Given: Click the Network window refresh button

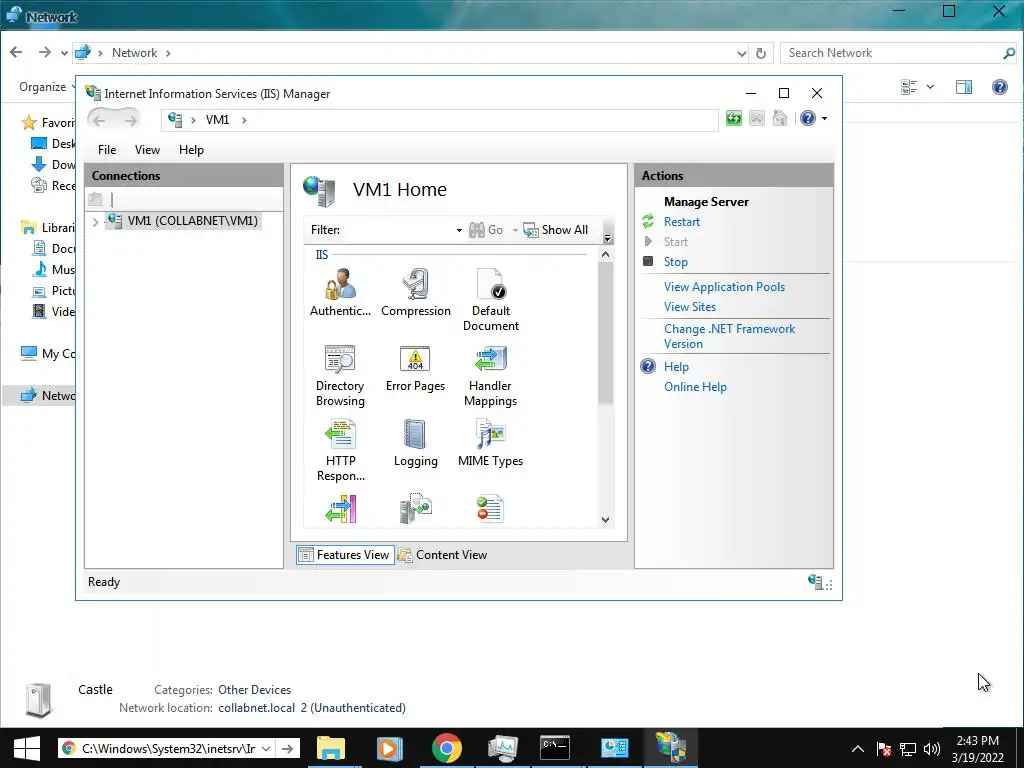Looking at the screenshot, I should pyautogui.click(x=761, y=54).
